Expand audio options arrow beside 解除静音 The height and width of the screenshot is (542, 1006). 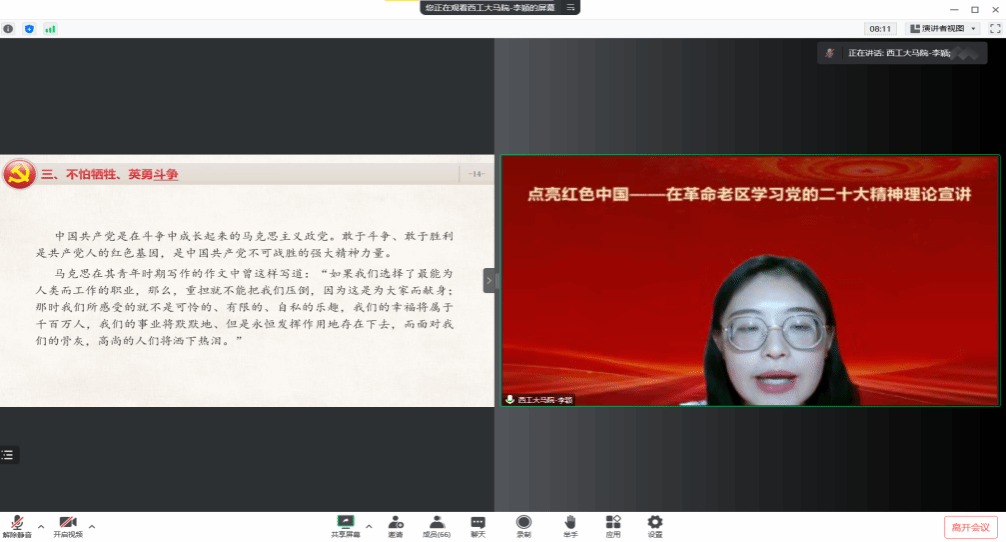[41, 525]
